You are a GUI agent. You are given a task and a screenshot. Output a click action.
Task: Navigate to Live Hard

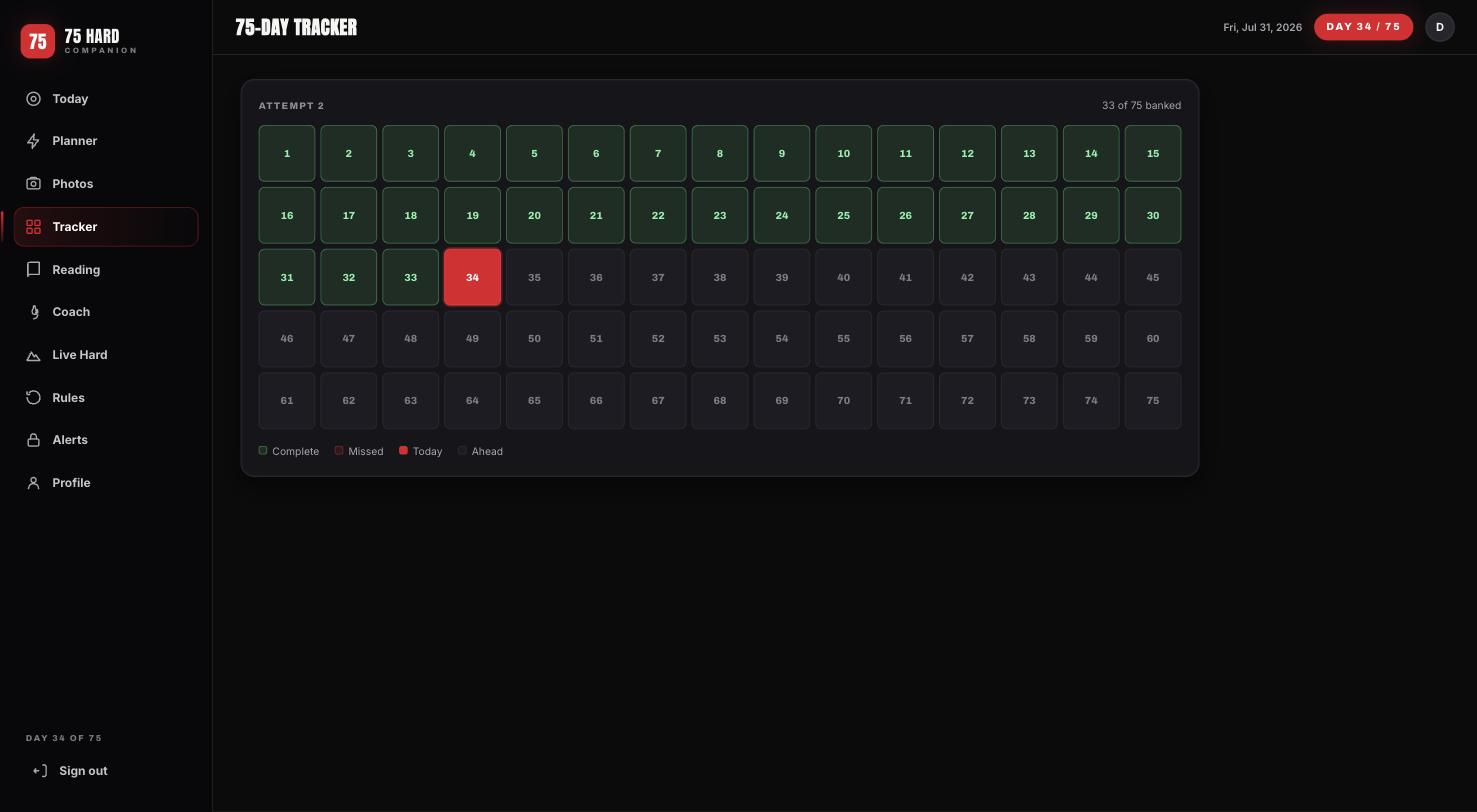pos(106,355)
